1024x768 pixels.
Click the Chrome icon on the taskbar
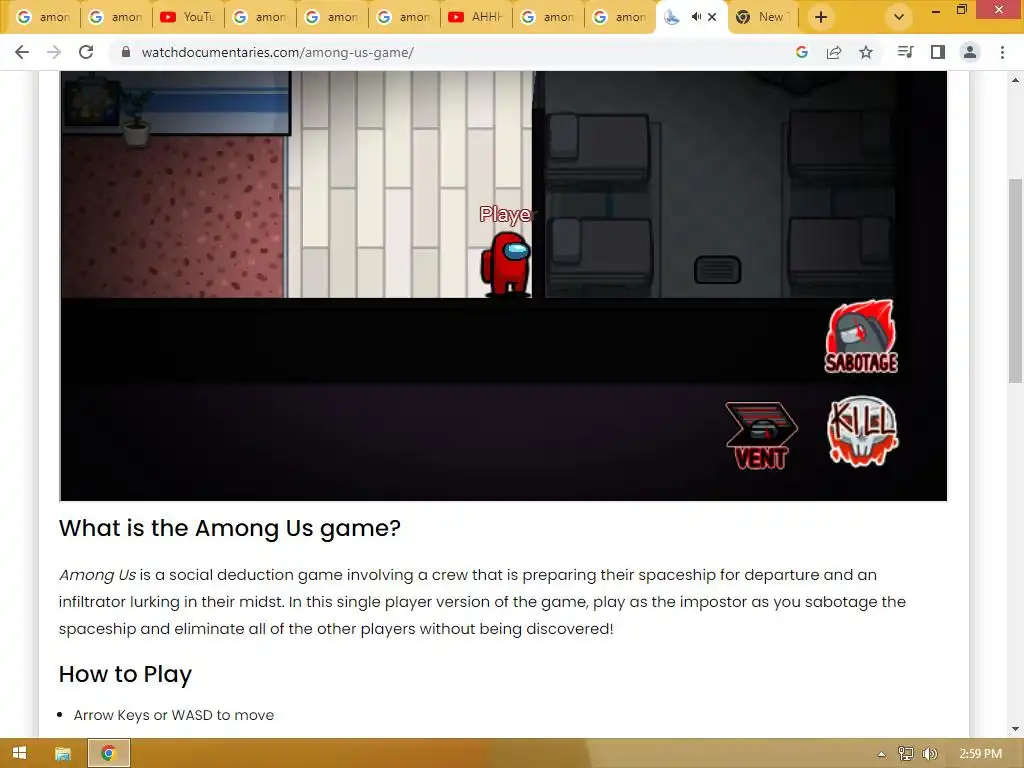tap(108, 753)
